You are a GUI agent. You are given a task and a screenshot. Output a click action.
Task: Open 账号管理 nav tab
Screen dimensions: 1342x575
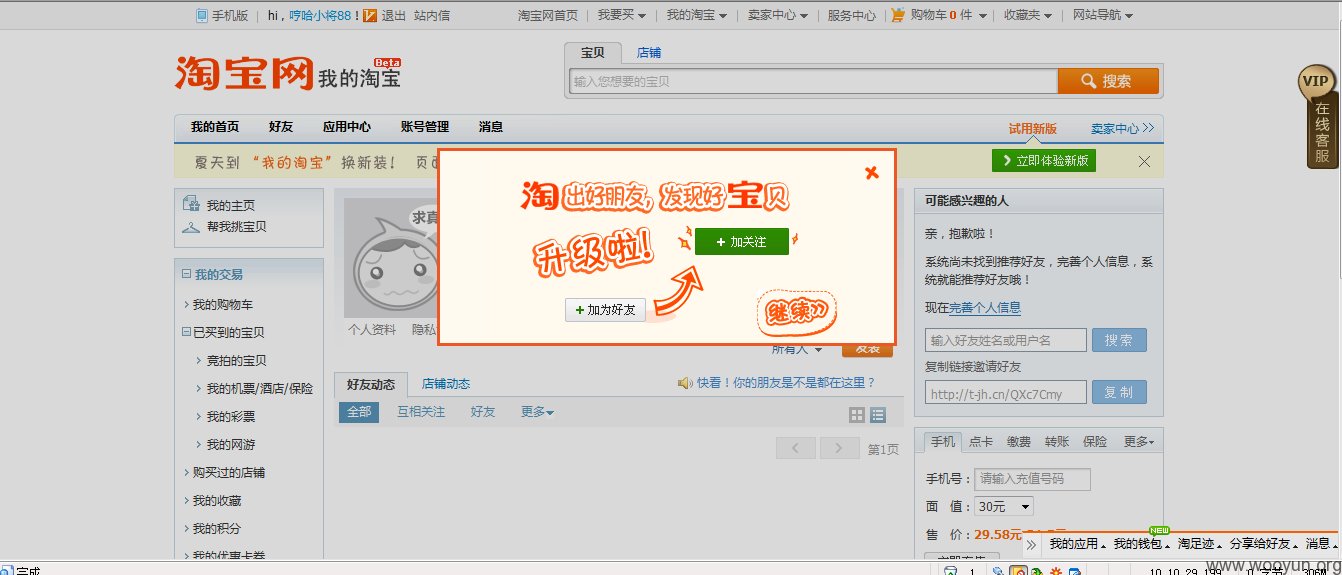point(425,127)
